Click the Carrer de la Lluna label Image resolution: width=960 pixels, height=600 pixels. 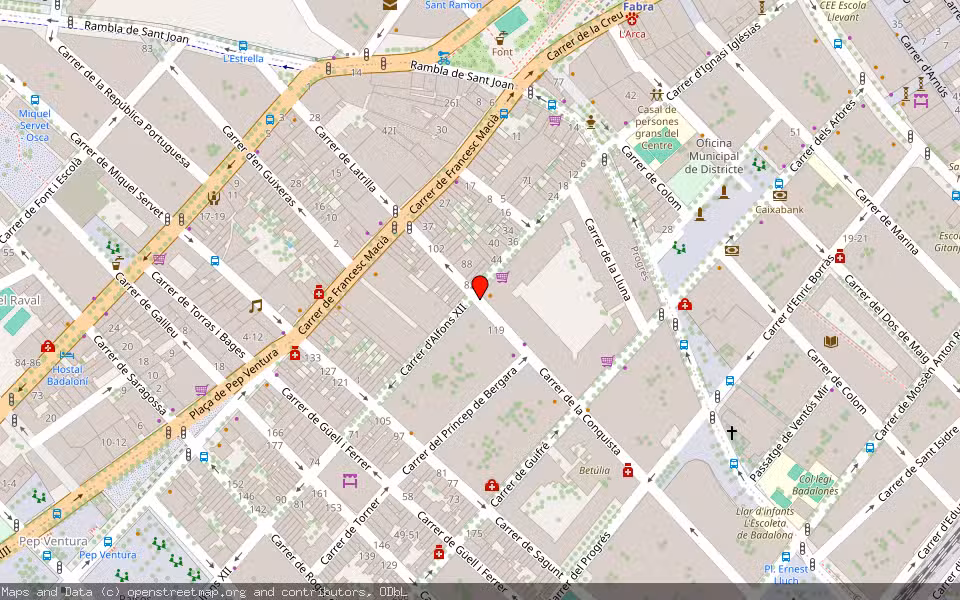pyautogui.click(x=607, y=259)
